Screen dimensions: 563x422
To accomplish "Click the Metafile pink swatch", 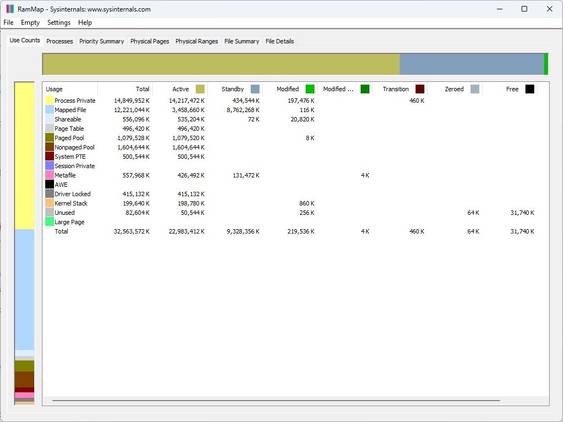I will [x=50, y=175].
